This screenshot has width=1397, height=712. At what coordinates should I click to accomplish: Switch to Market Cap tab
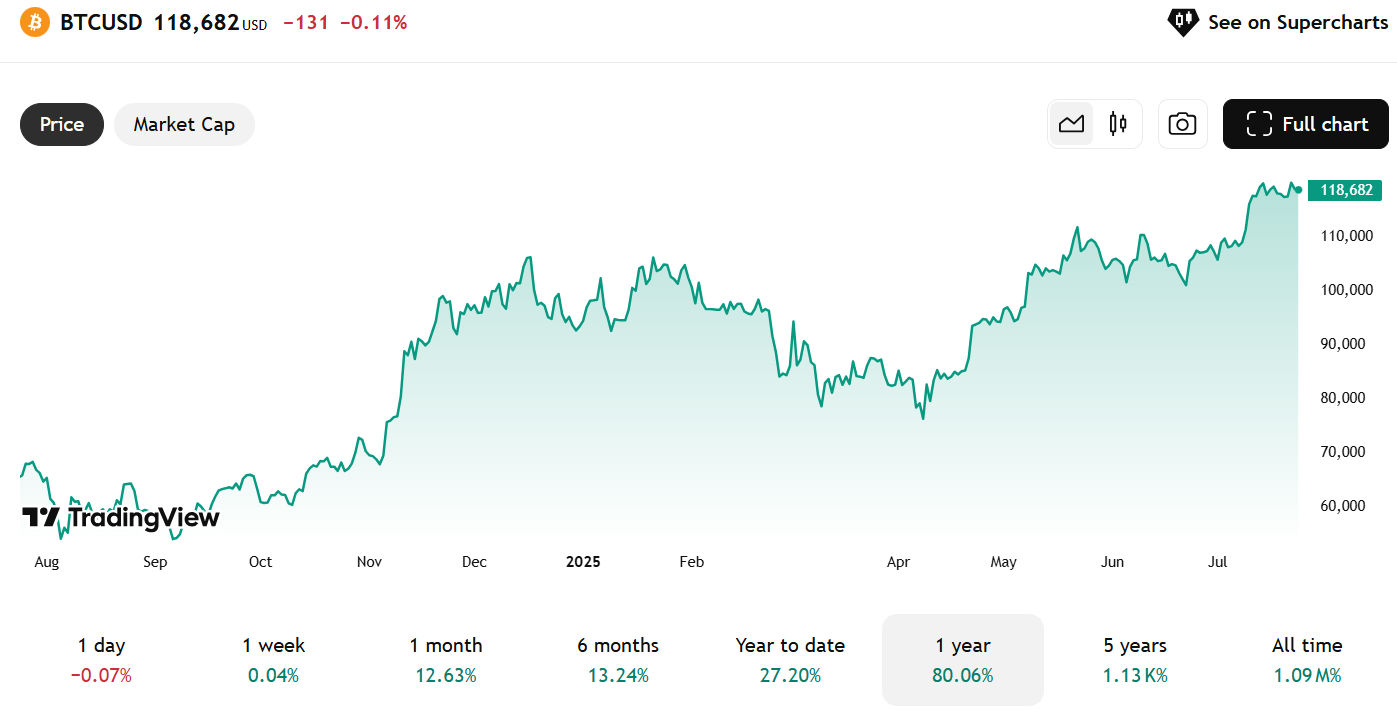coord(184,124)
